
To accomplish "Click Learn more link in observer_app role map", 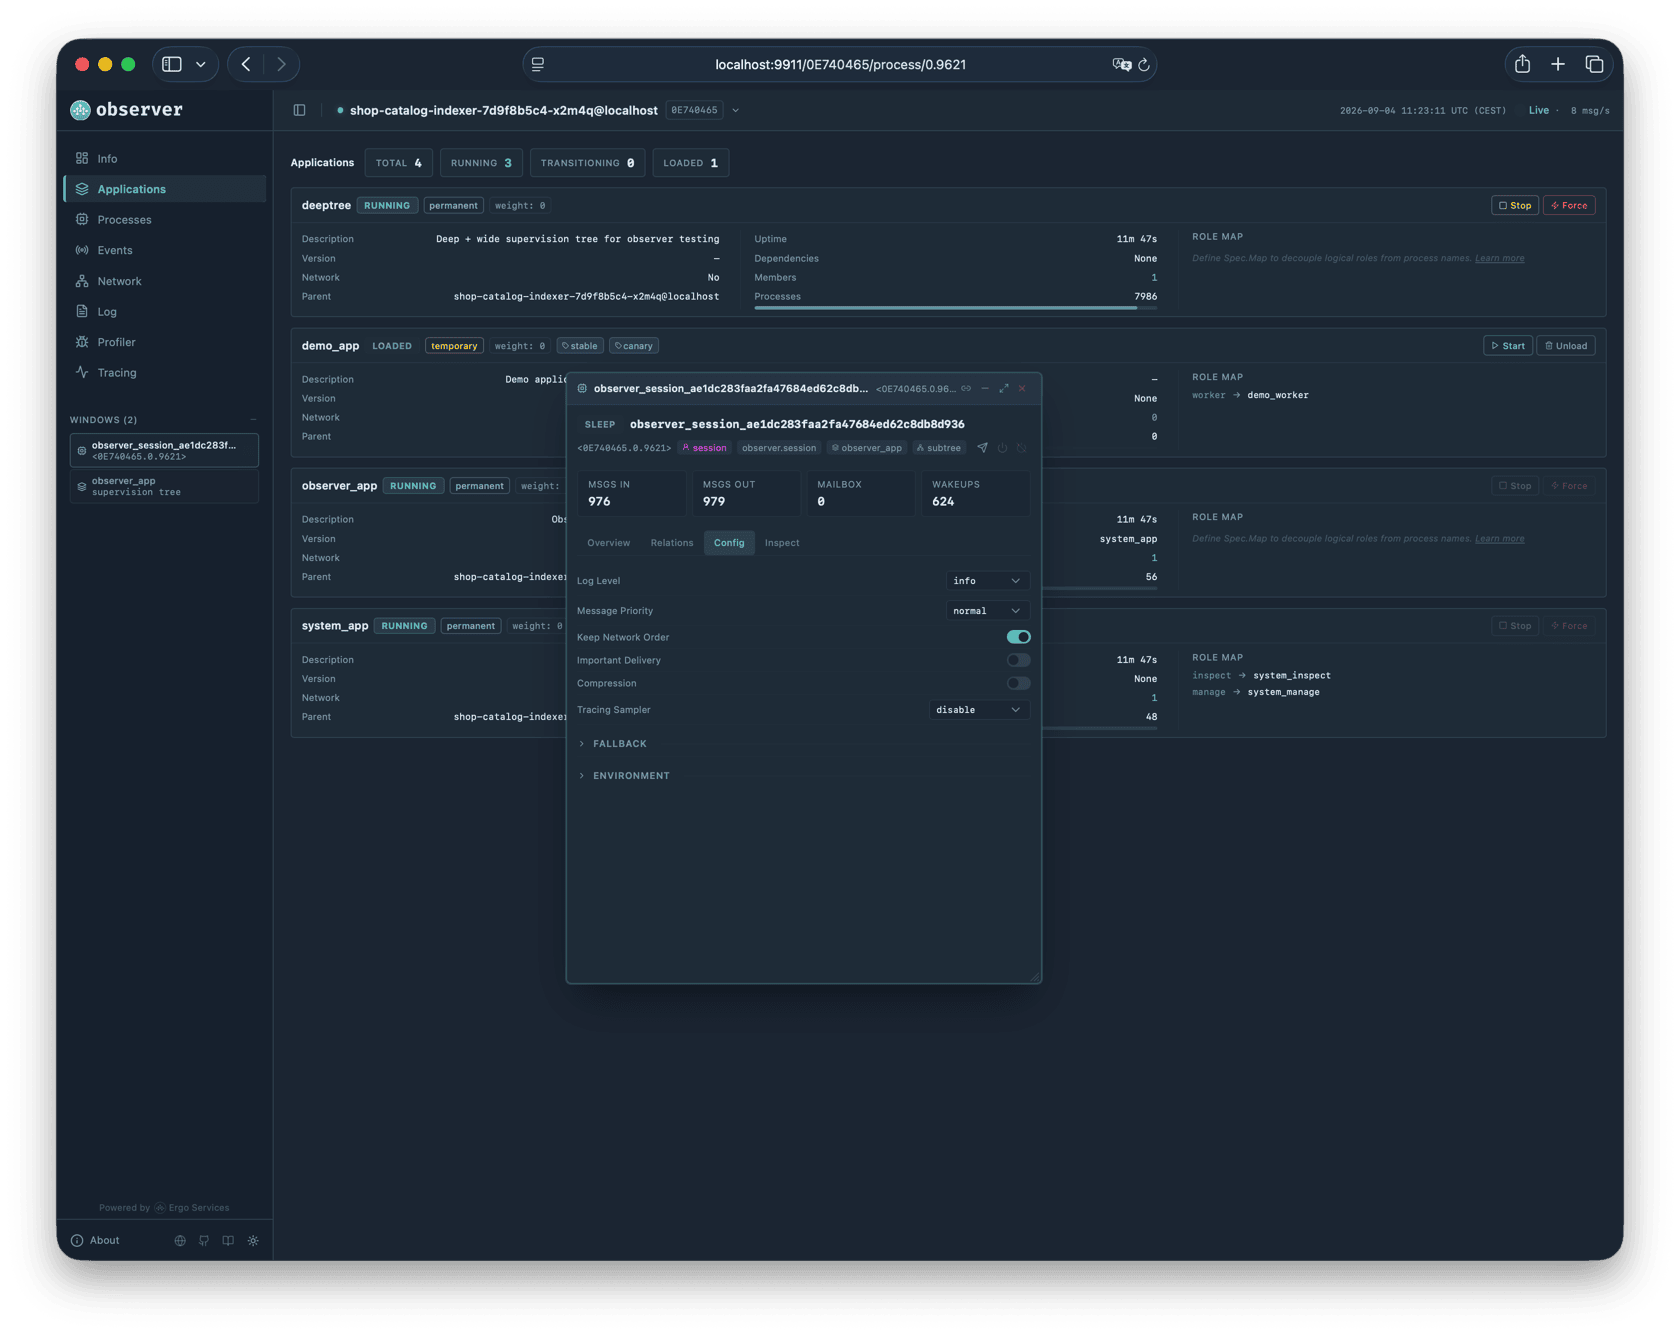I will coord(1499,538).
